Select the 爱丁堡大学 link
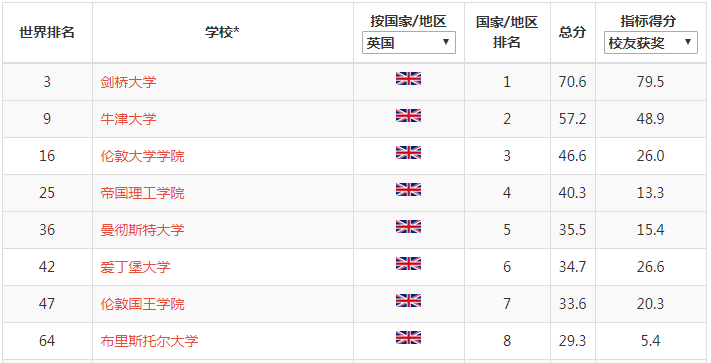The width and height of the screenshot is (711, 363). click(135, 267)
